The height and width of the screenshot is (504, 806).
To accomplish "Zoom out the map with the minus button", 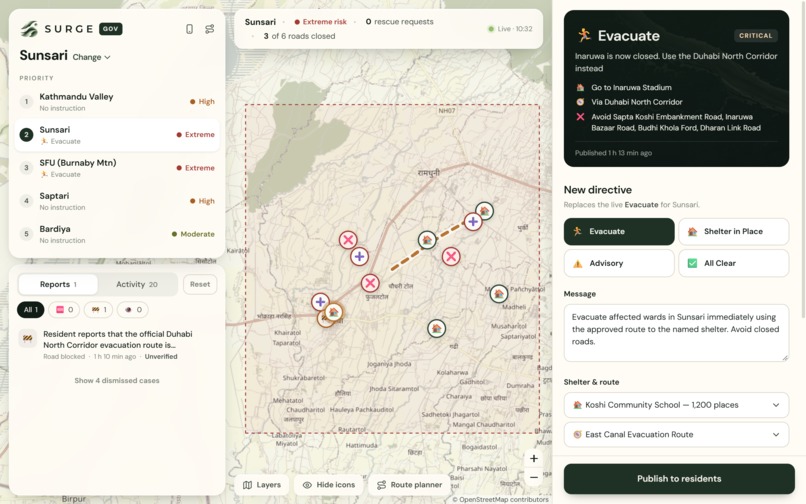I will [x=534, y=477].
